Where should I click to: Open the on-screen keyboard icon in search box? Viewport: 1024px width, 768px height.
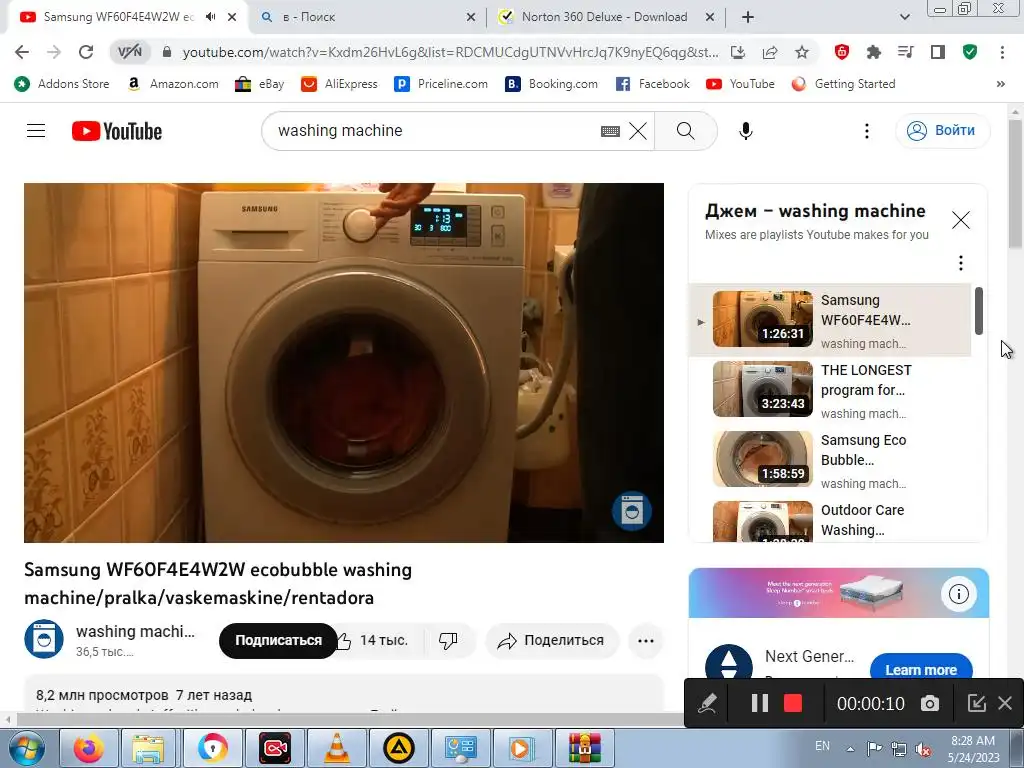click(610, 131)
